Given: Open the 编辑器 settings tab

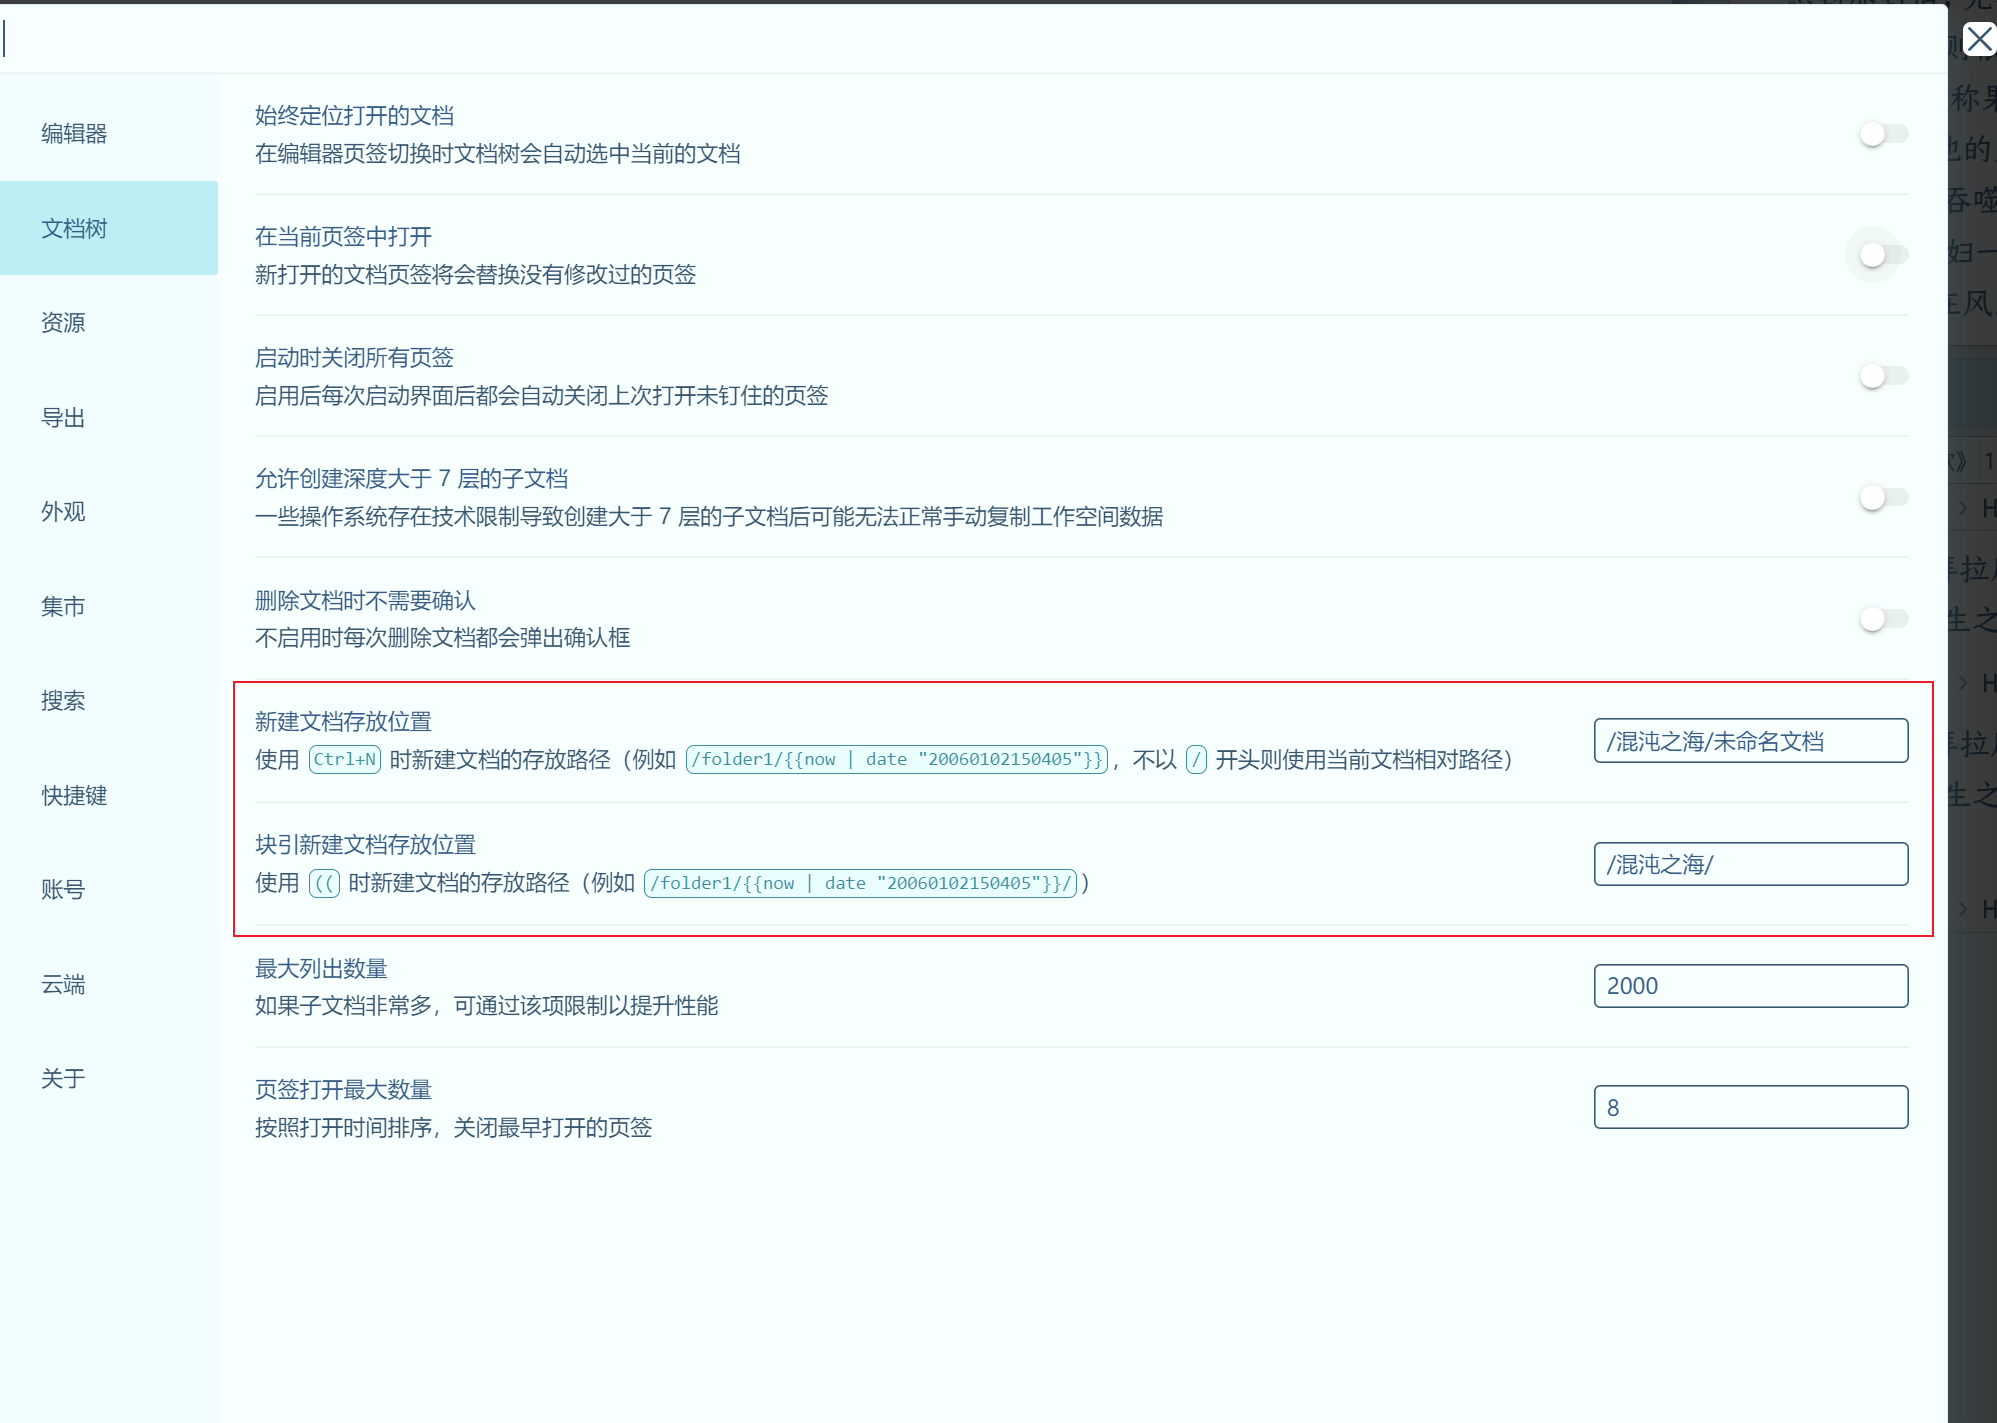Looking at the screenshot, I should [x=74, y=133].
